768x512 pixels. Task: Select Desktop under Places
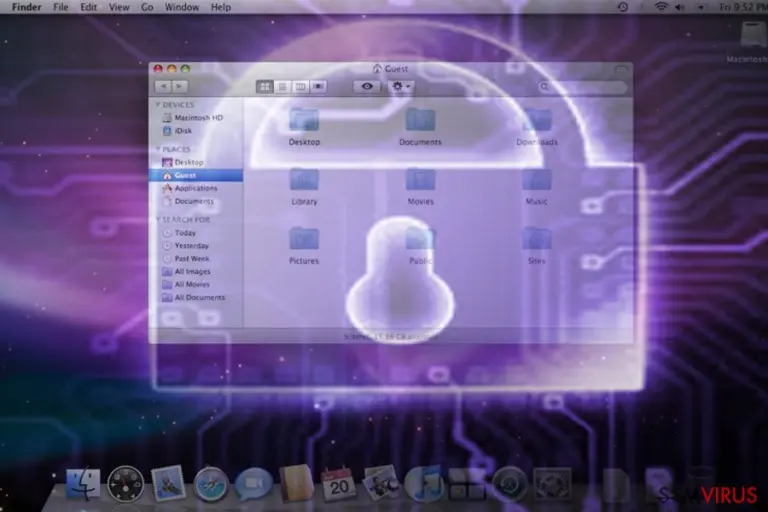(196, 162)
